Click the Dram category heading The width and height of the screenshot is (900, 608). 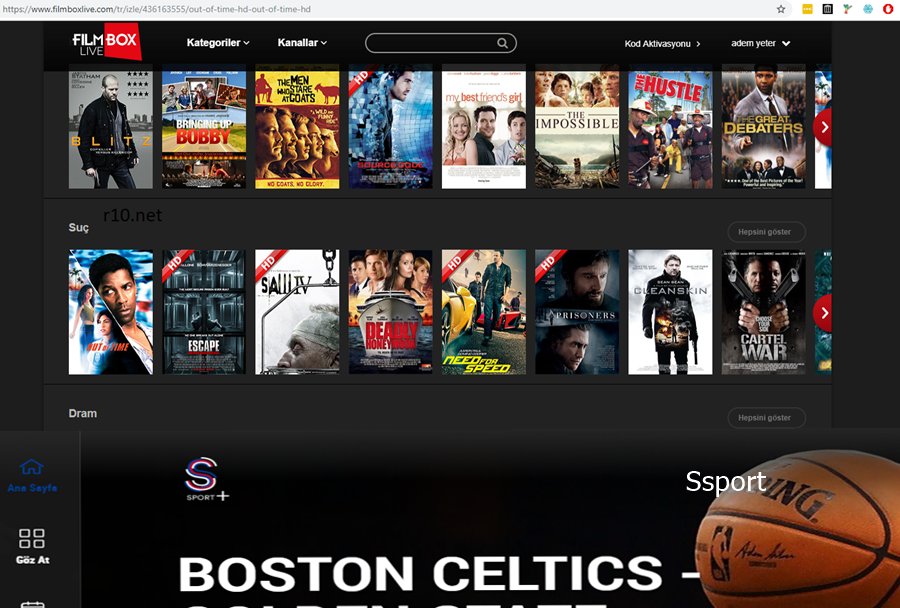coord(83,413)
